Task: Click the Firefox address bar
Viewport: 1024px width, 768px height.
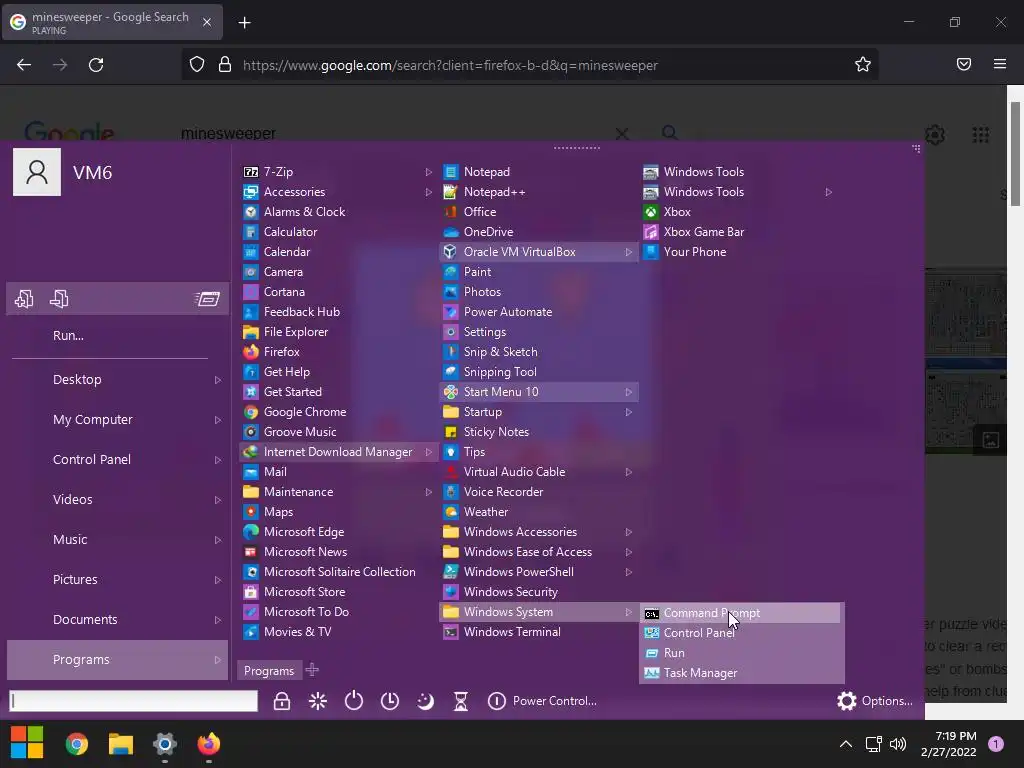Action: pos(529,65)
